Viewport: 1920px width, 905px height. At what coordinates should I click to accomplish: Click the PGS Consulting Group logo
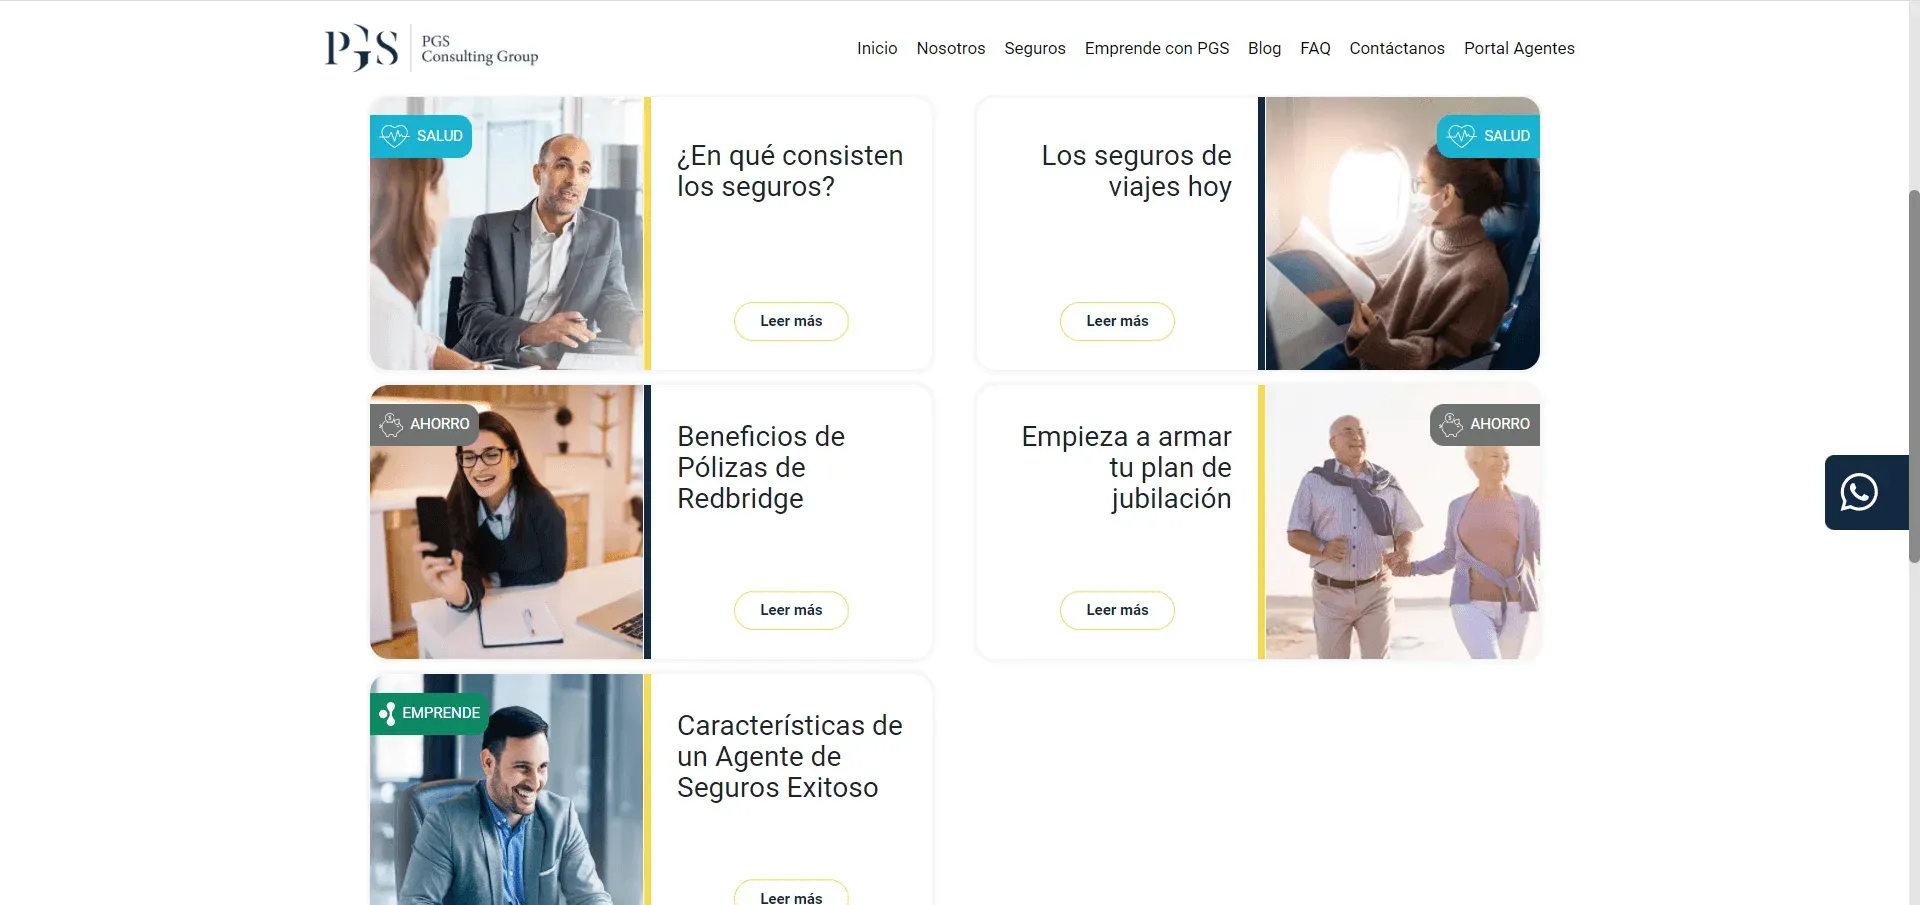[431, 48]
